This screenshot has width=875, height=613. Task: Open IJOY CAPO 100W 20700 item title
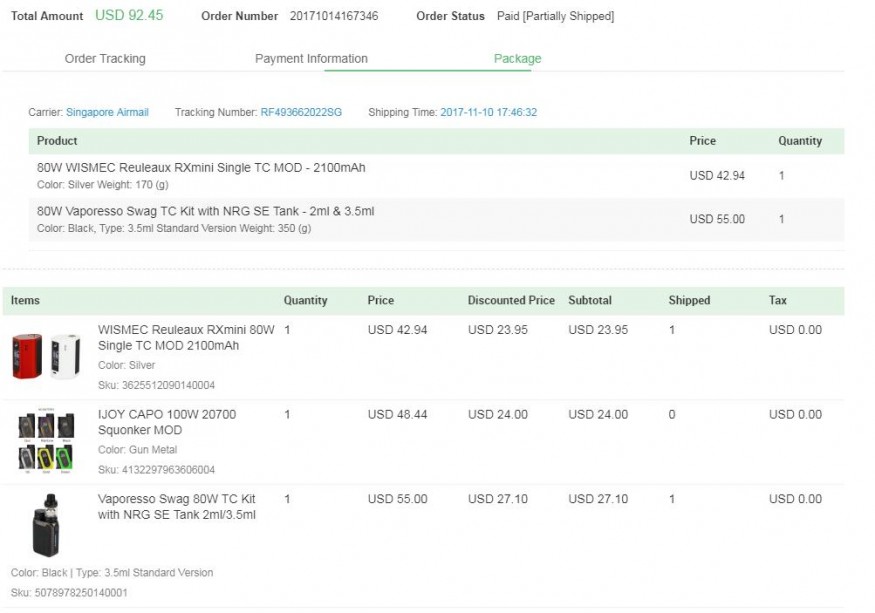click(x=167, y=422)
